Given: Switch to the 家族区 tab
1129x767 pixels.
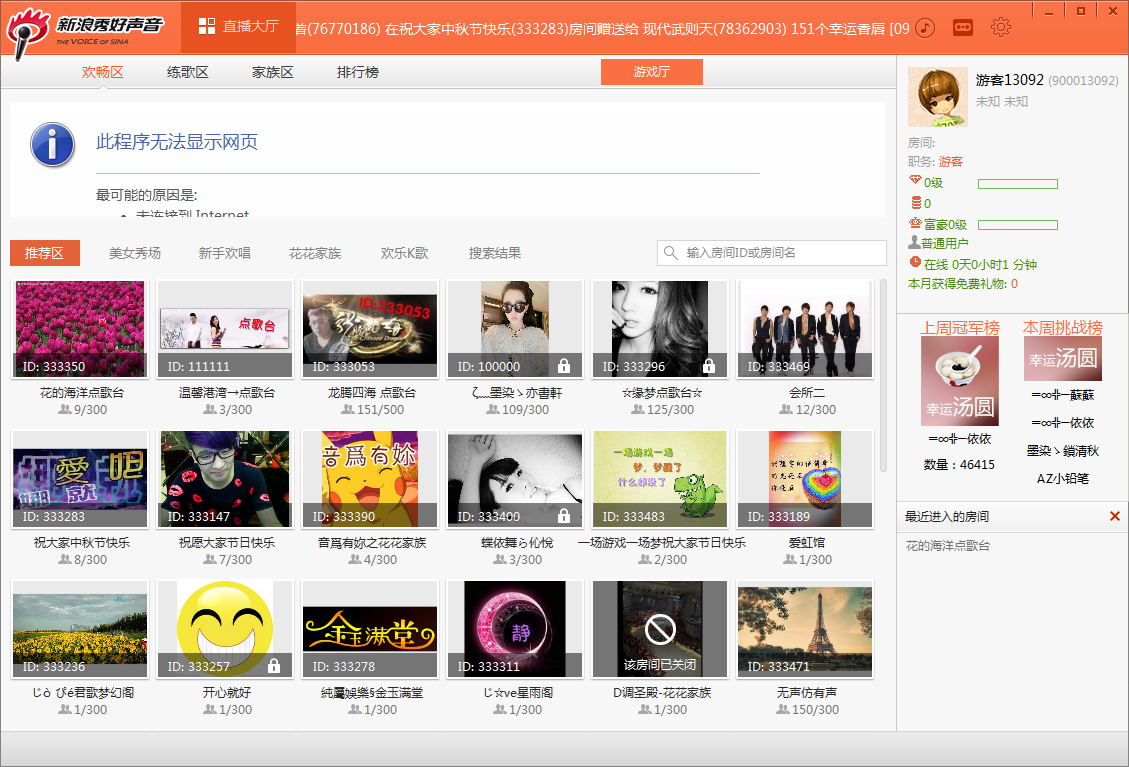Looking at the screenshot, I should (273, 72).
